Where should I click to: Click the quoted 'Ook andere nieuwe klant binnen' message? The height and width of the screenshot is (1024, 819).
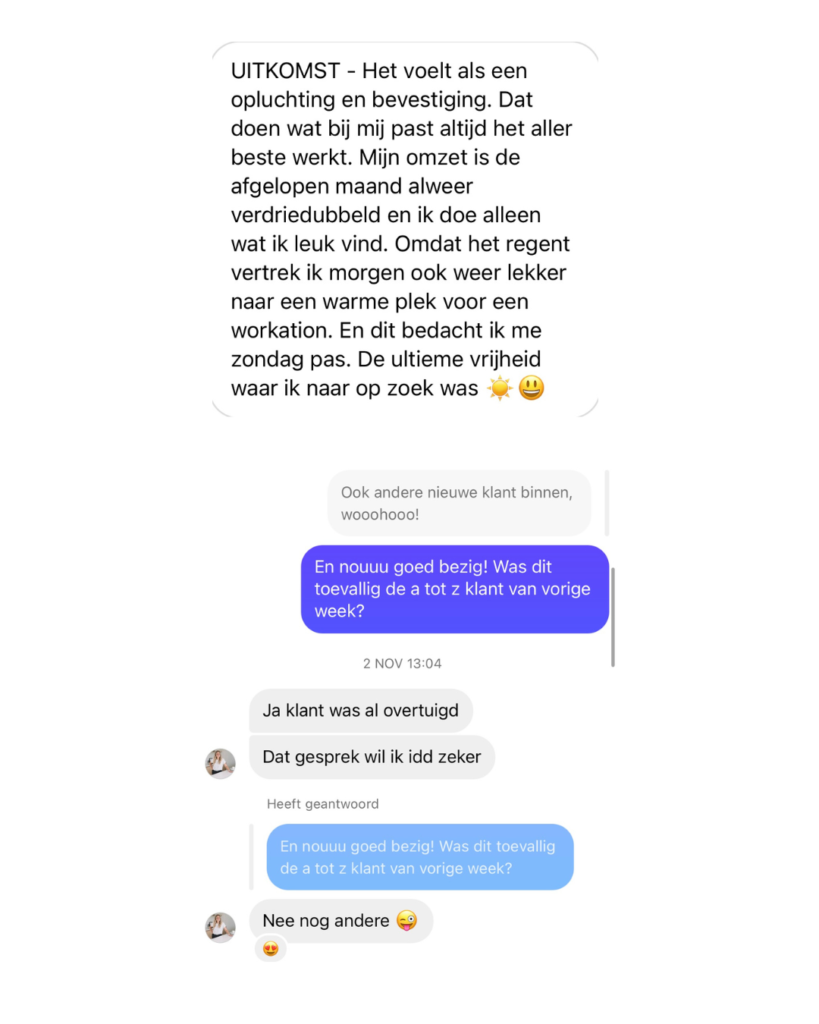(x=459, y=503)
